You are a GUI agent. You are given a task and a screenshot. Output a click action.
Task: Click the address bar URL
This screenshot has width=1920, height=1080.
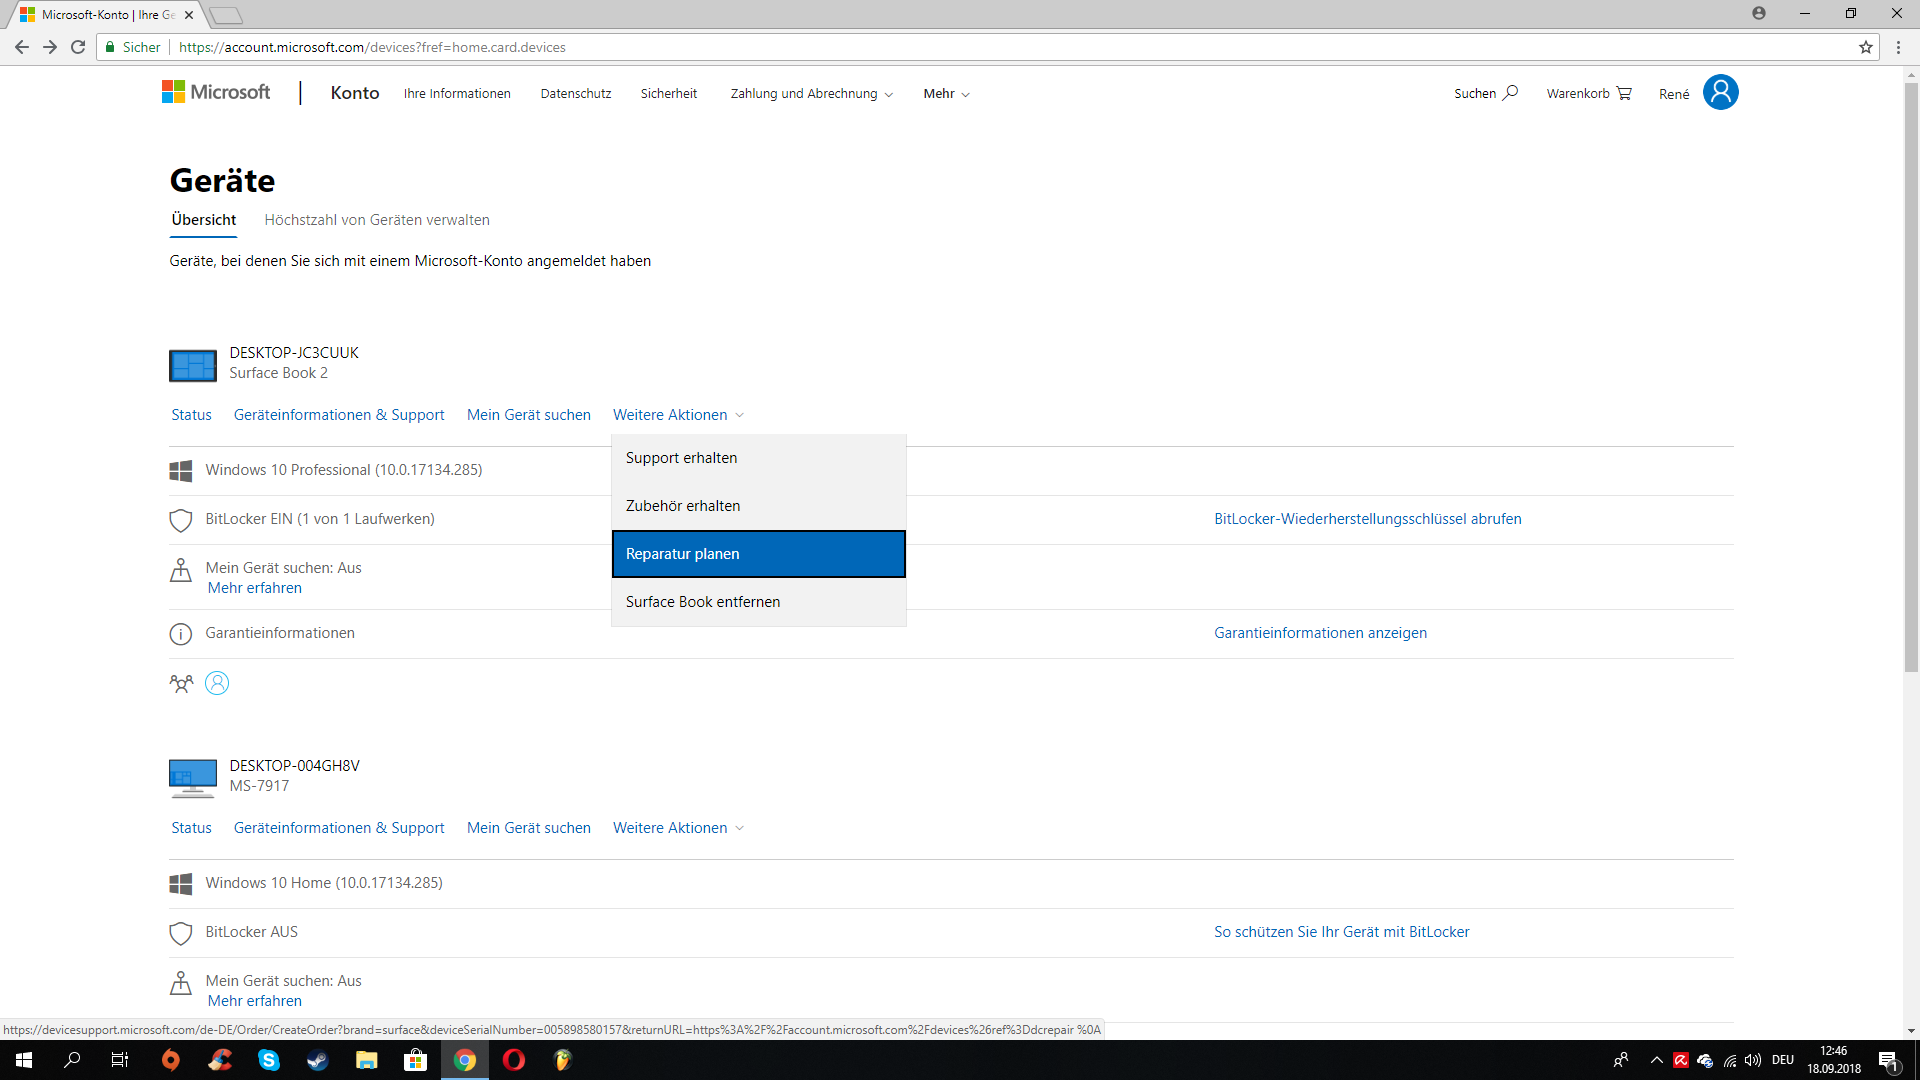[x=372, y=47]
